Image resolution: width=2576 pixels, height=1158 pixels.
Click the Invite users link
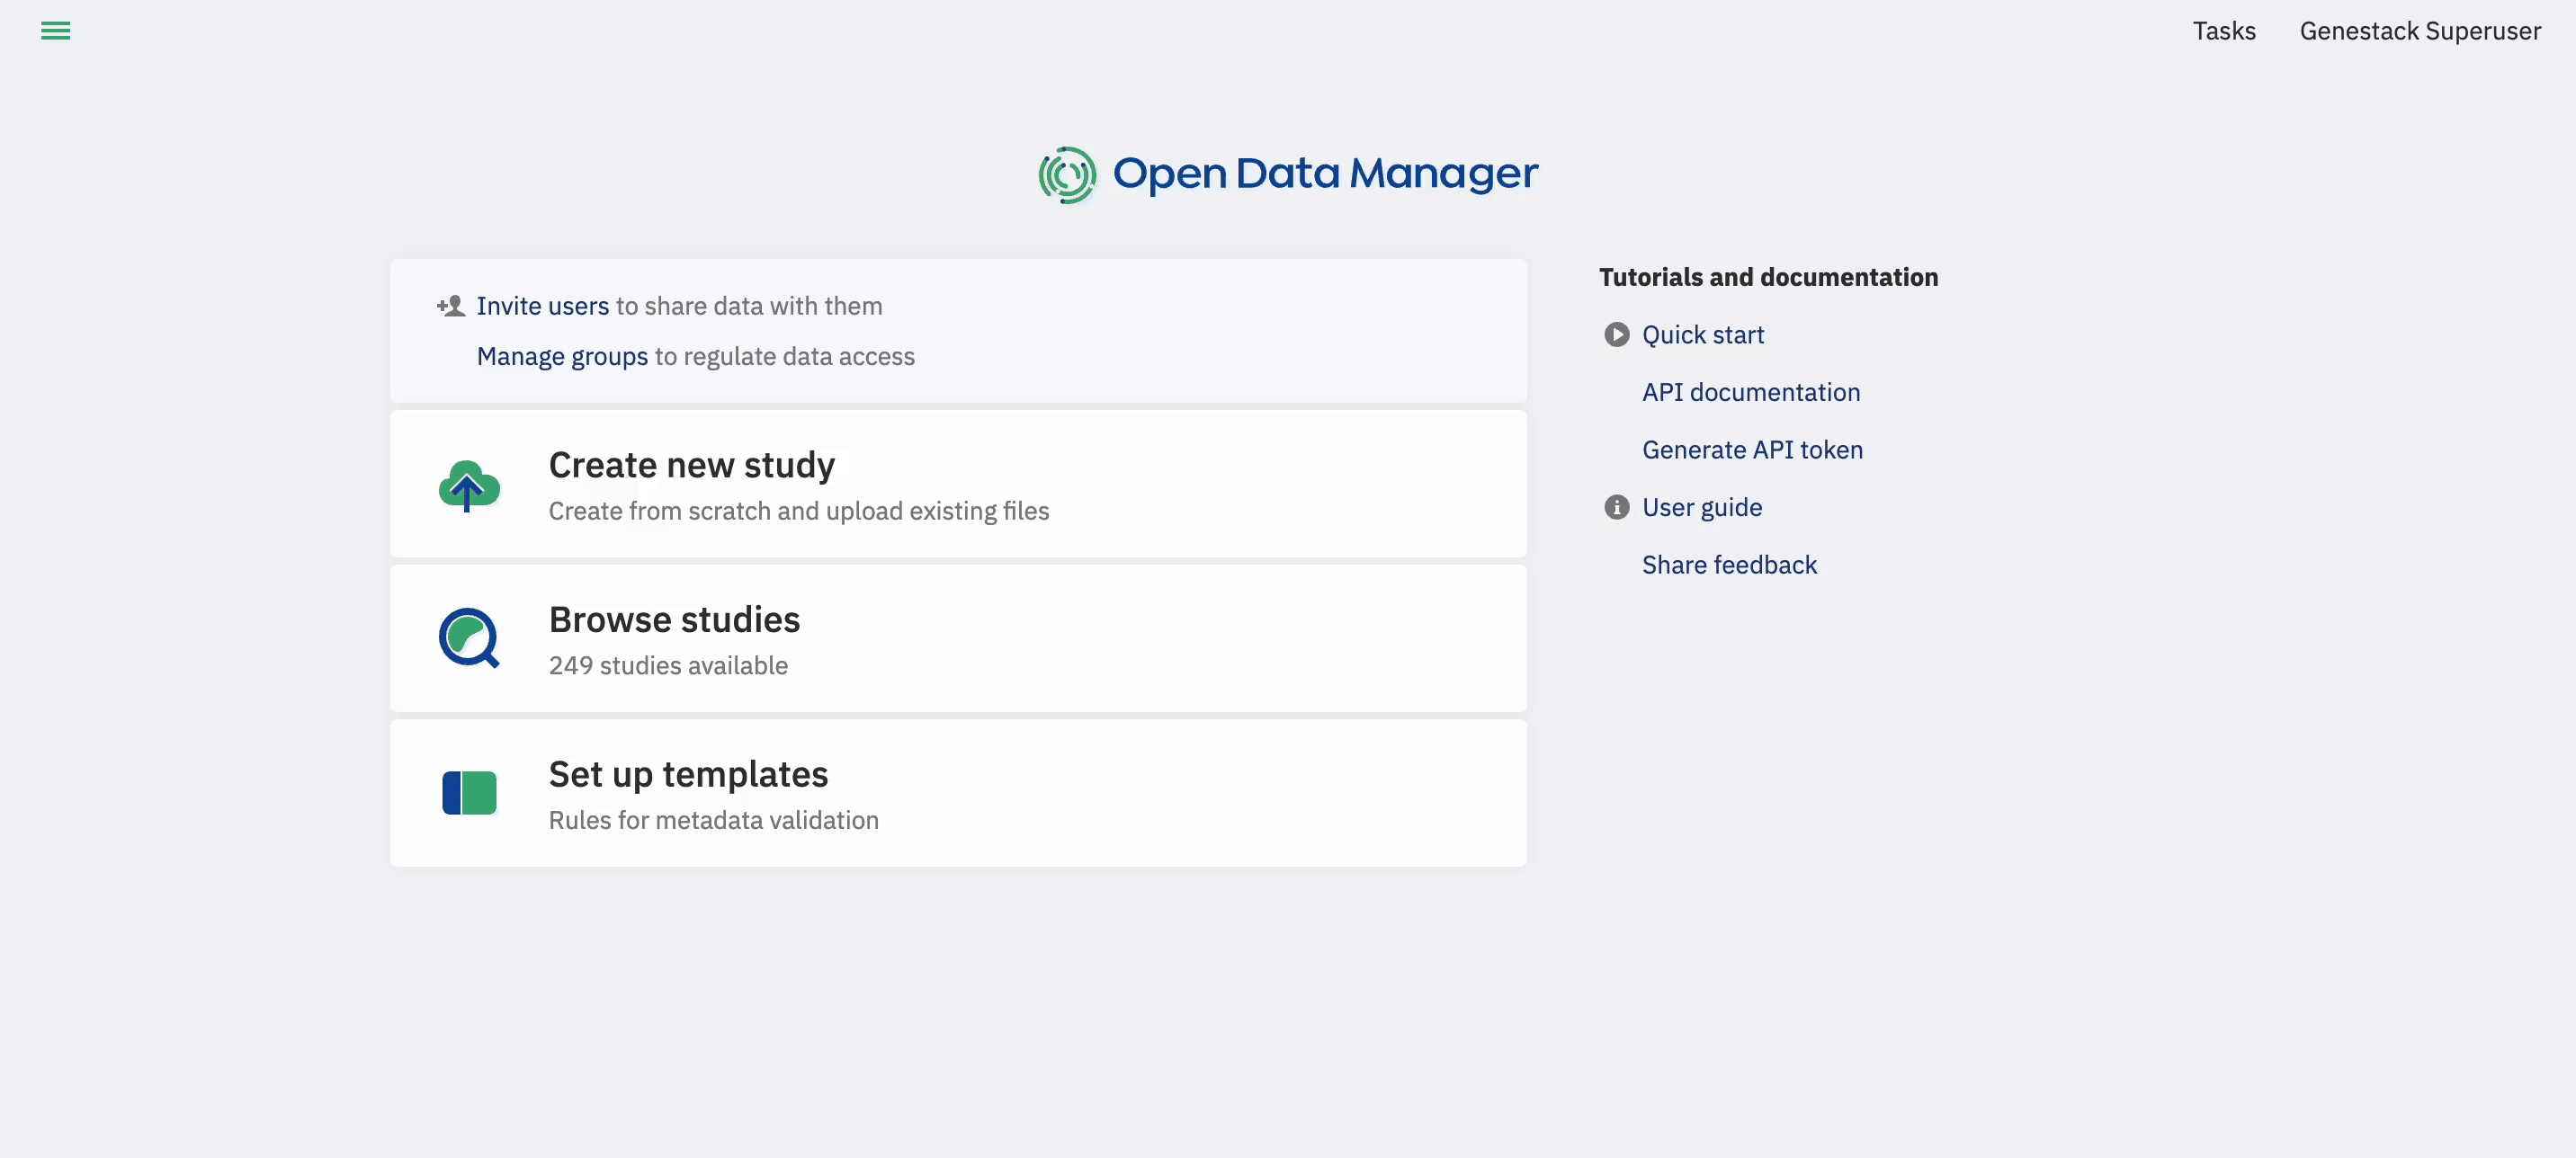pos(542,306)
